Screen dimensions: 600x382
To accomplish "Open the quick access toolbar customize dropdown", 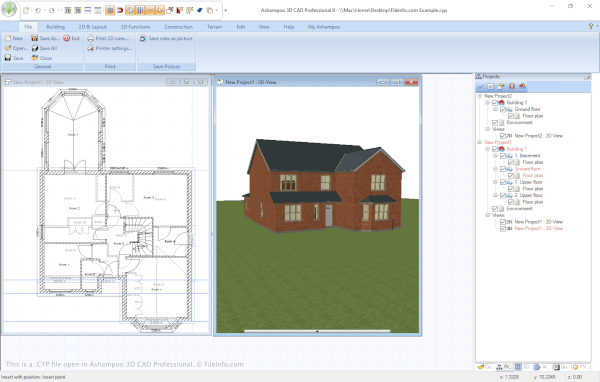I will click(x=225, y=10).
